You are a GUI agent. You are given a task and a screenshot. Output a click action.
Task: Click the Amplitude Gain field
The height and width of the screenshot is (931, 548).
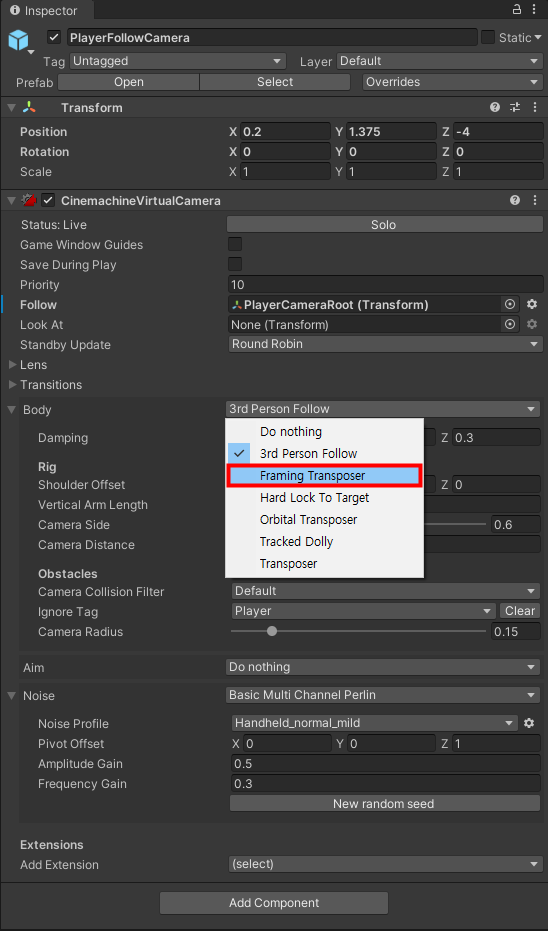point(385,764)
